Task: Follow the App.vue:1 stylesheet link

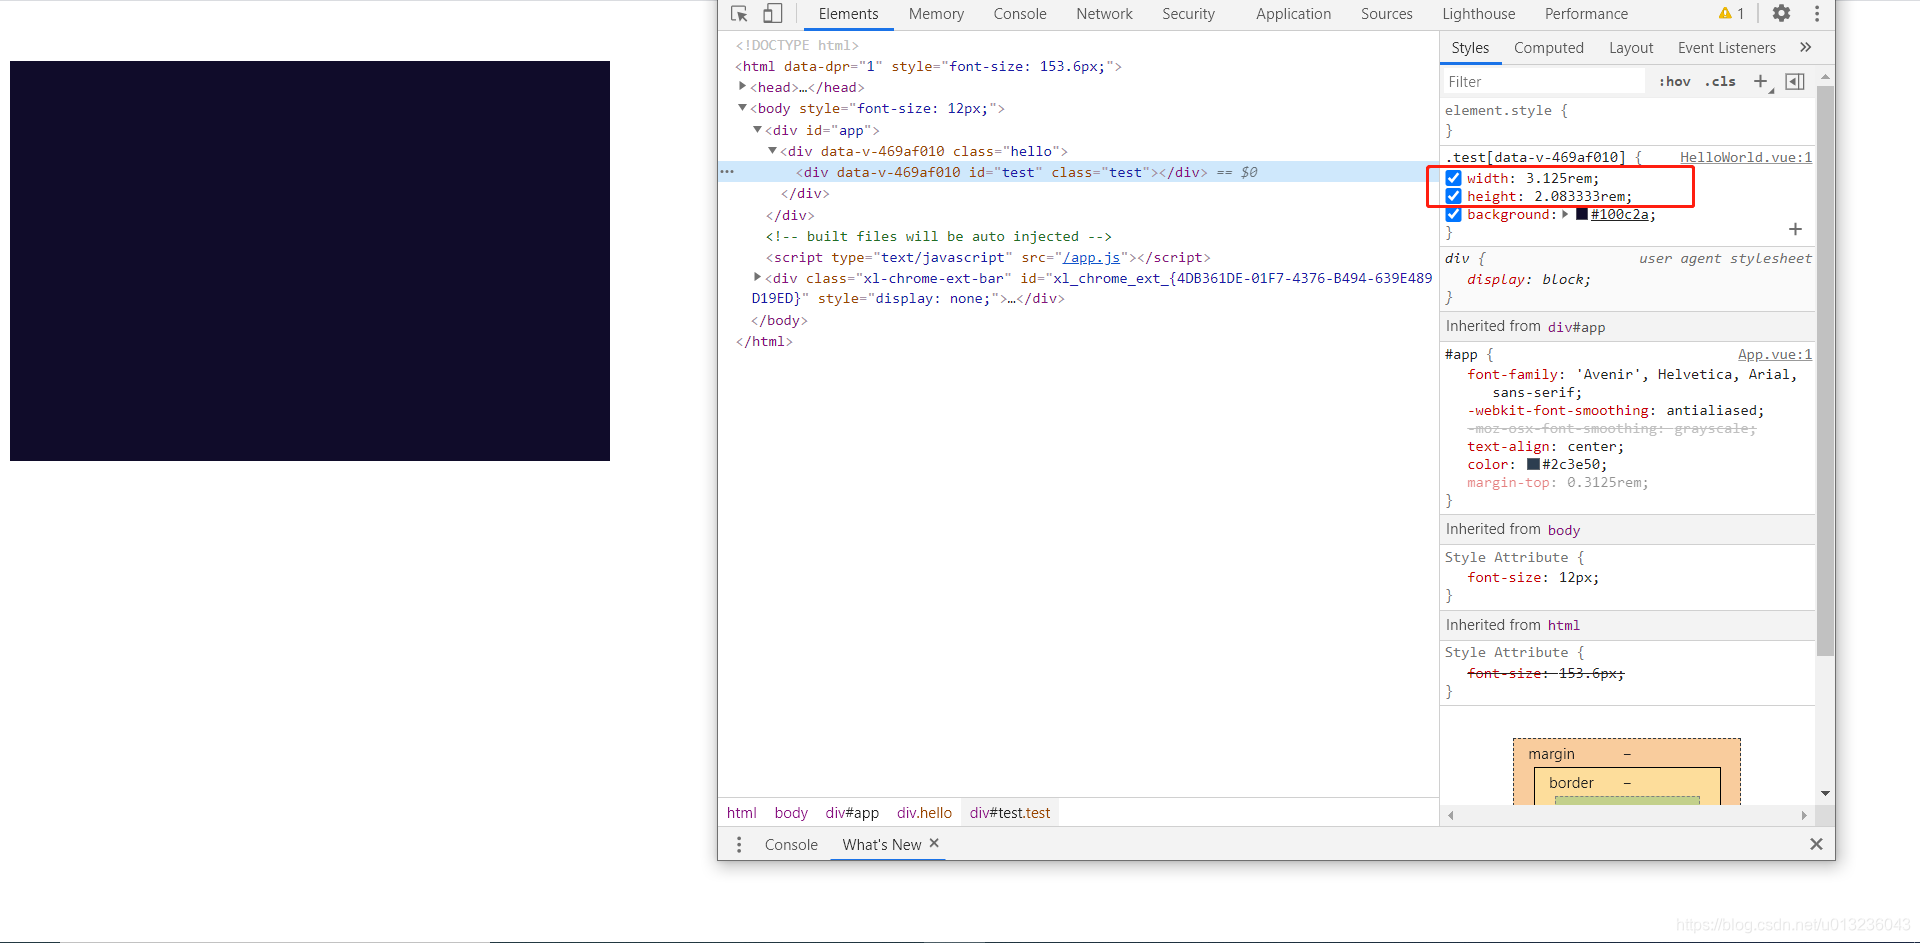Action: pos(1774,354)
